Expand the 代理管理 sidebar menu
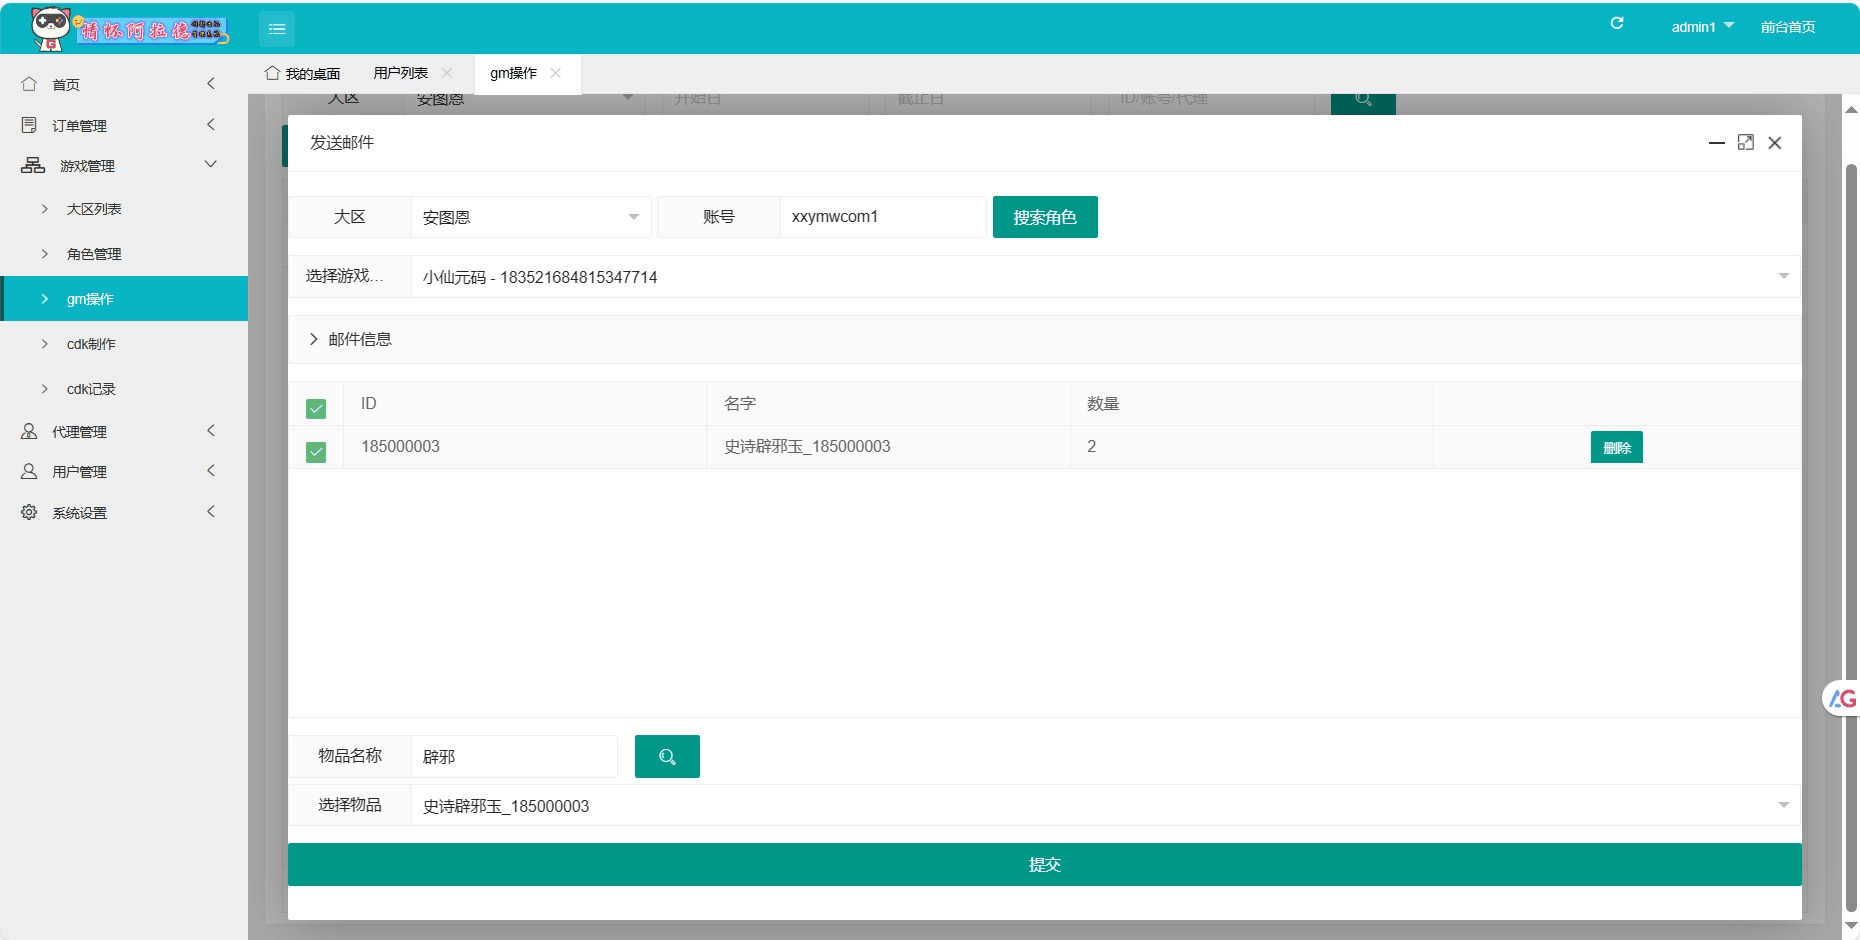Image resolution: width=1860 pixels, height=940 pixels. point(124,431)
